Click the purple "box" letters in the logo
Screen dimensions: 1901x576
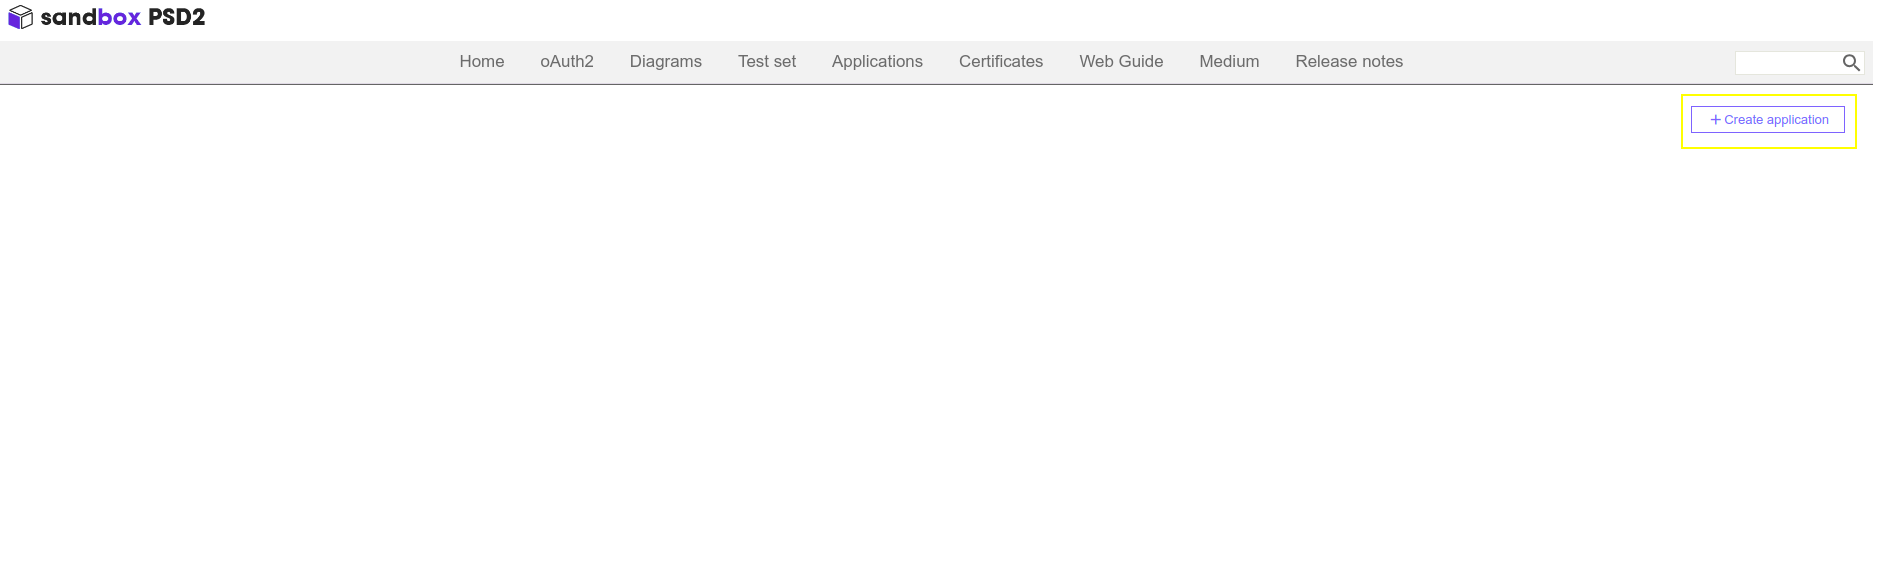[x=119, y=18]
